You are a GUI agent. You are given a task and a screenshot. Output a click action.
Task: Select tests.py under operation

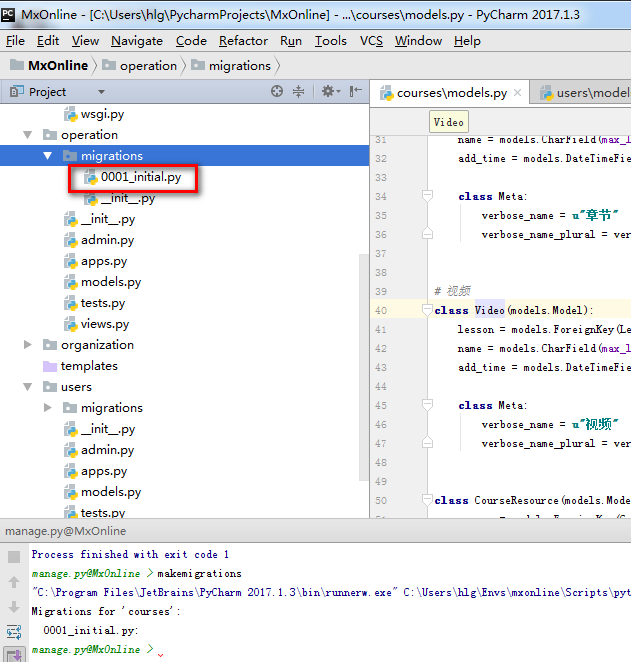click(x=103, y=303)
